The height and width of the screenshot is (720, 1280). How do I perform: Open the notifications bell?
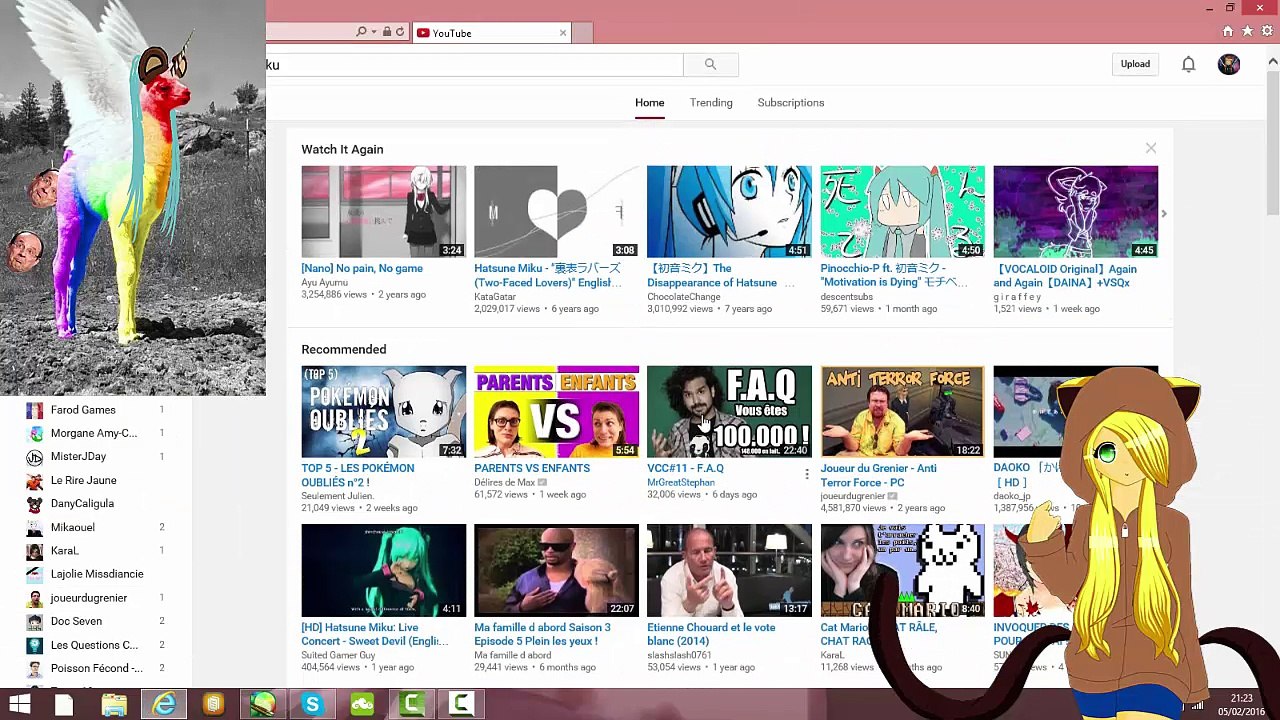point(1188,64)
